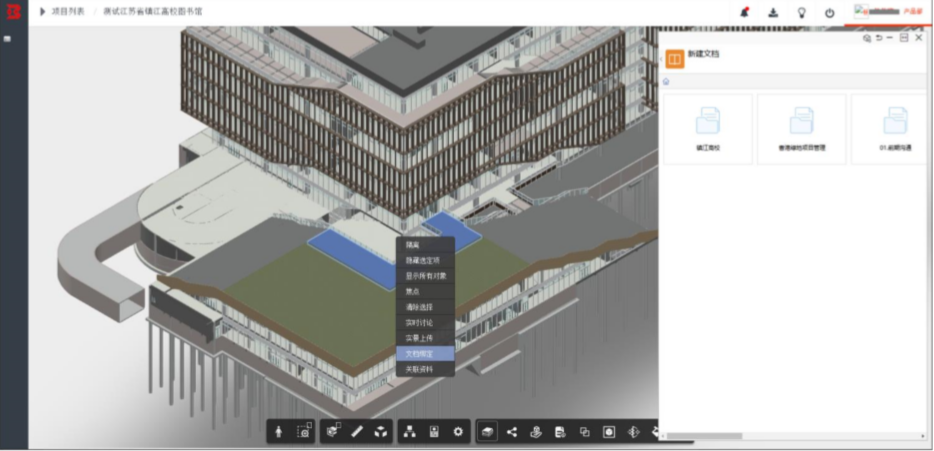Screen dimensions: 934x451
Task: Click 项目列表 breadcrumb link
Action: tap(67, 11)
